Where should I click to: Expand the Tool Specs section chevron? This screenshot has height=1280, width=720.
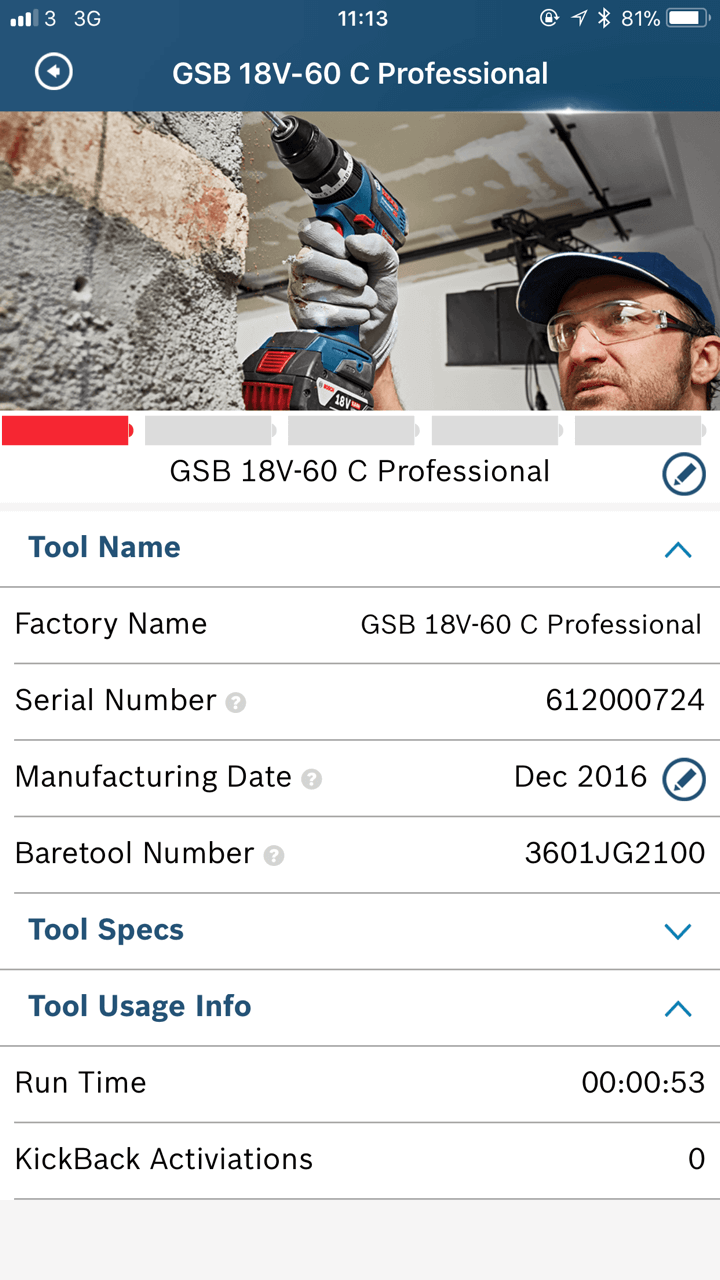pos(678,931)
